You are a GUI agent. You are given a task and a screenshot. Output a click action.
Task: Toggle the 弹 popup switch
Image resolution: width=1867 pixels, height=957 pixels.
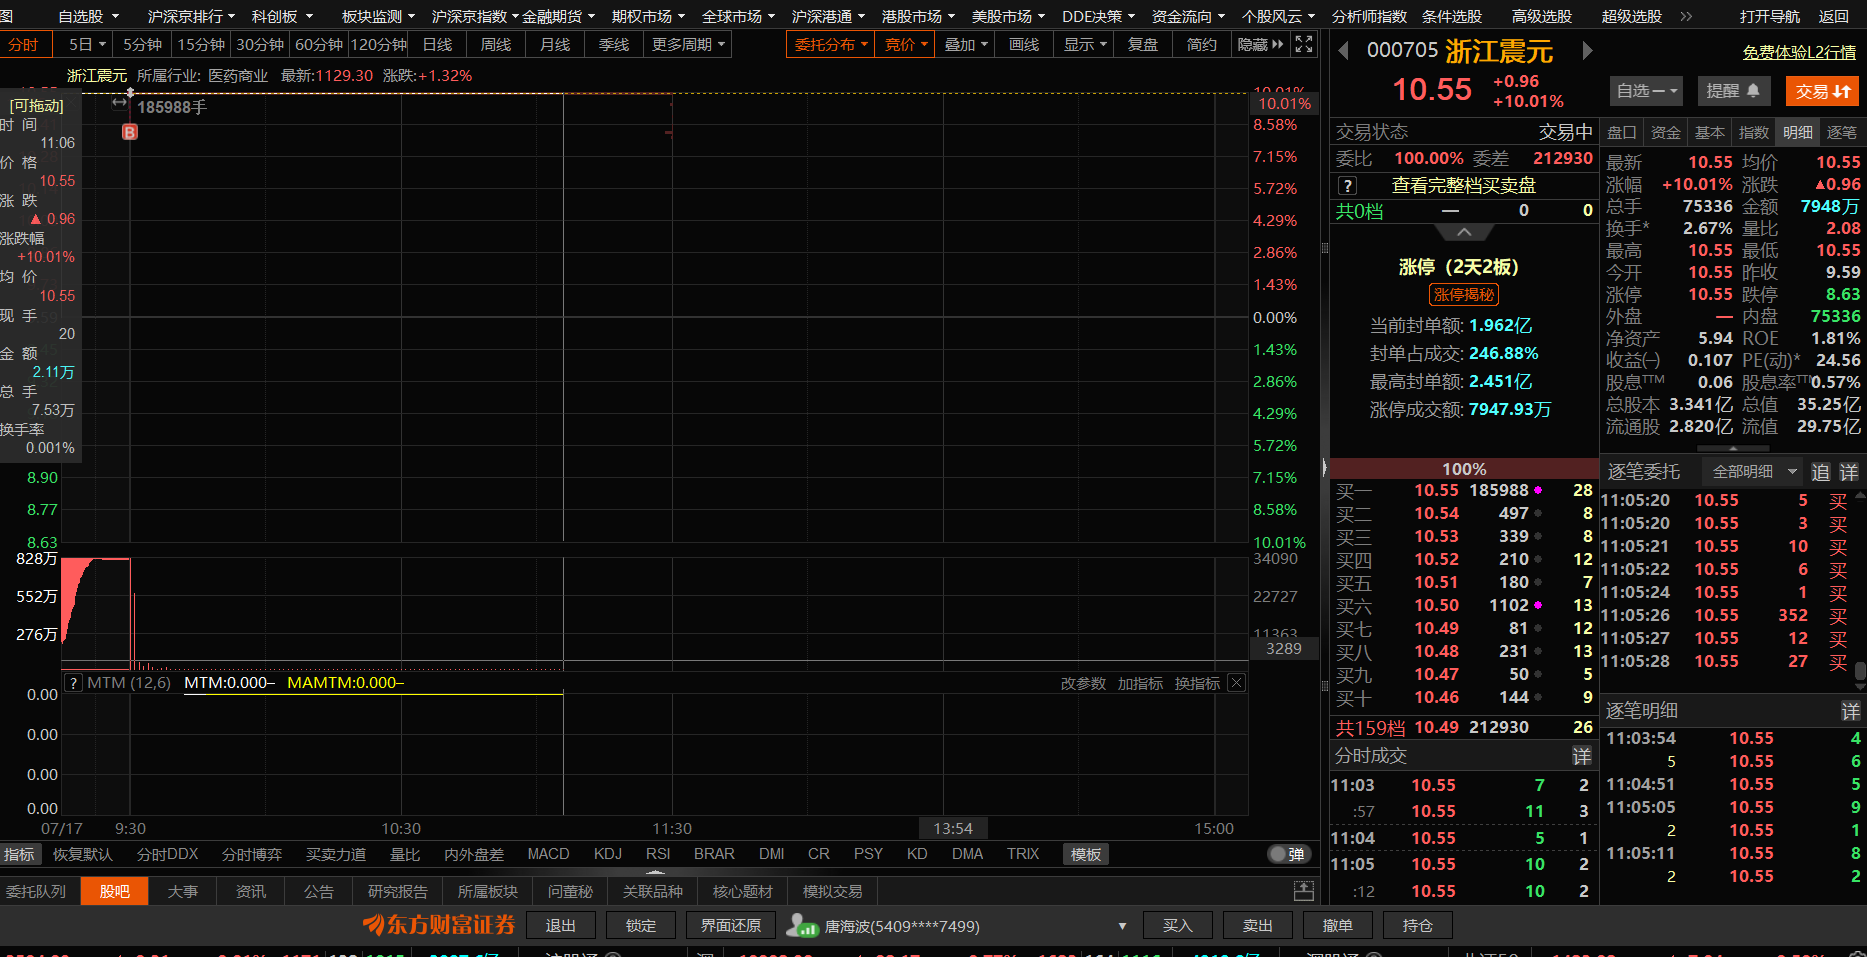tap(1287, 854)
